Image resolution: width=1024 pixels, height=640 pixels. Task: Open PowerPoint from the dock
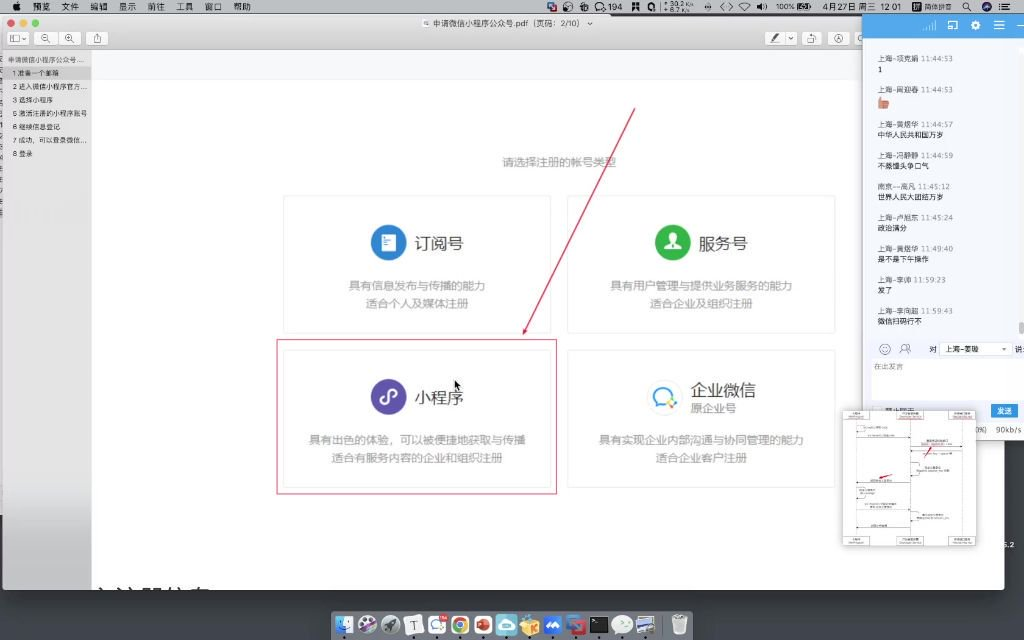click(x=483, y=625)
